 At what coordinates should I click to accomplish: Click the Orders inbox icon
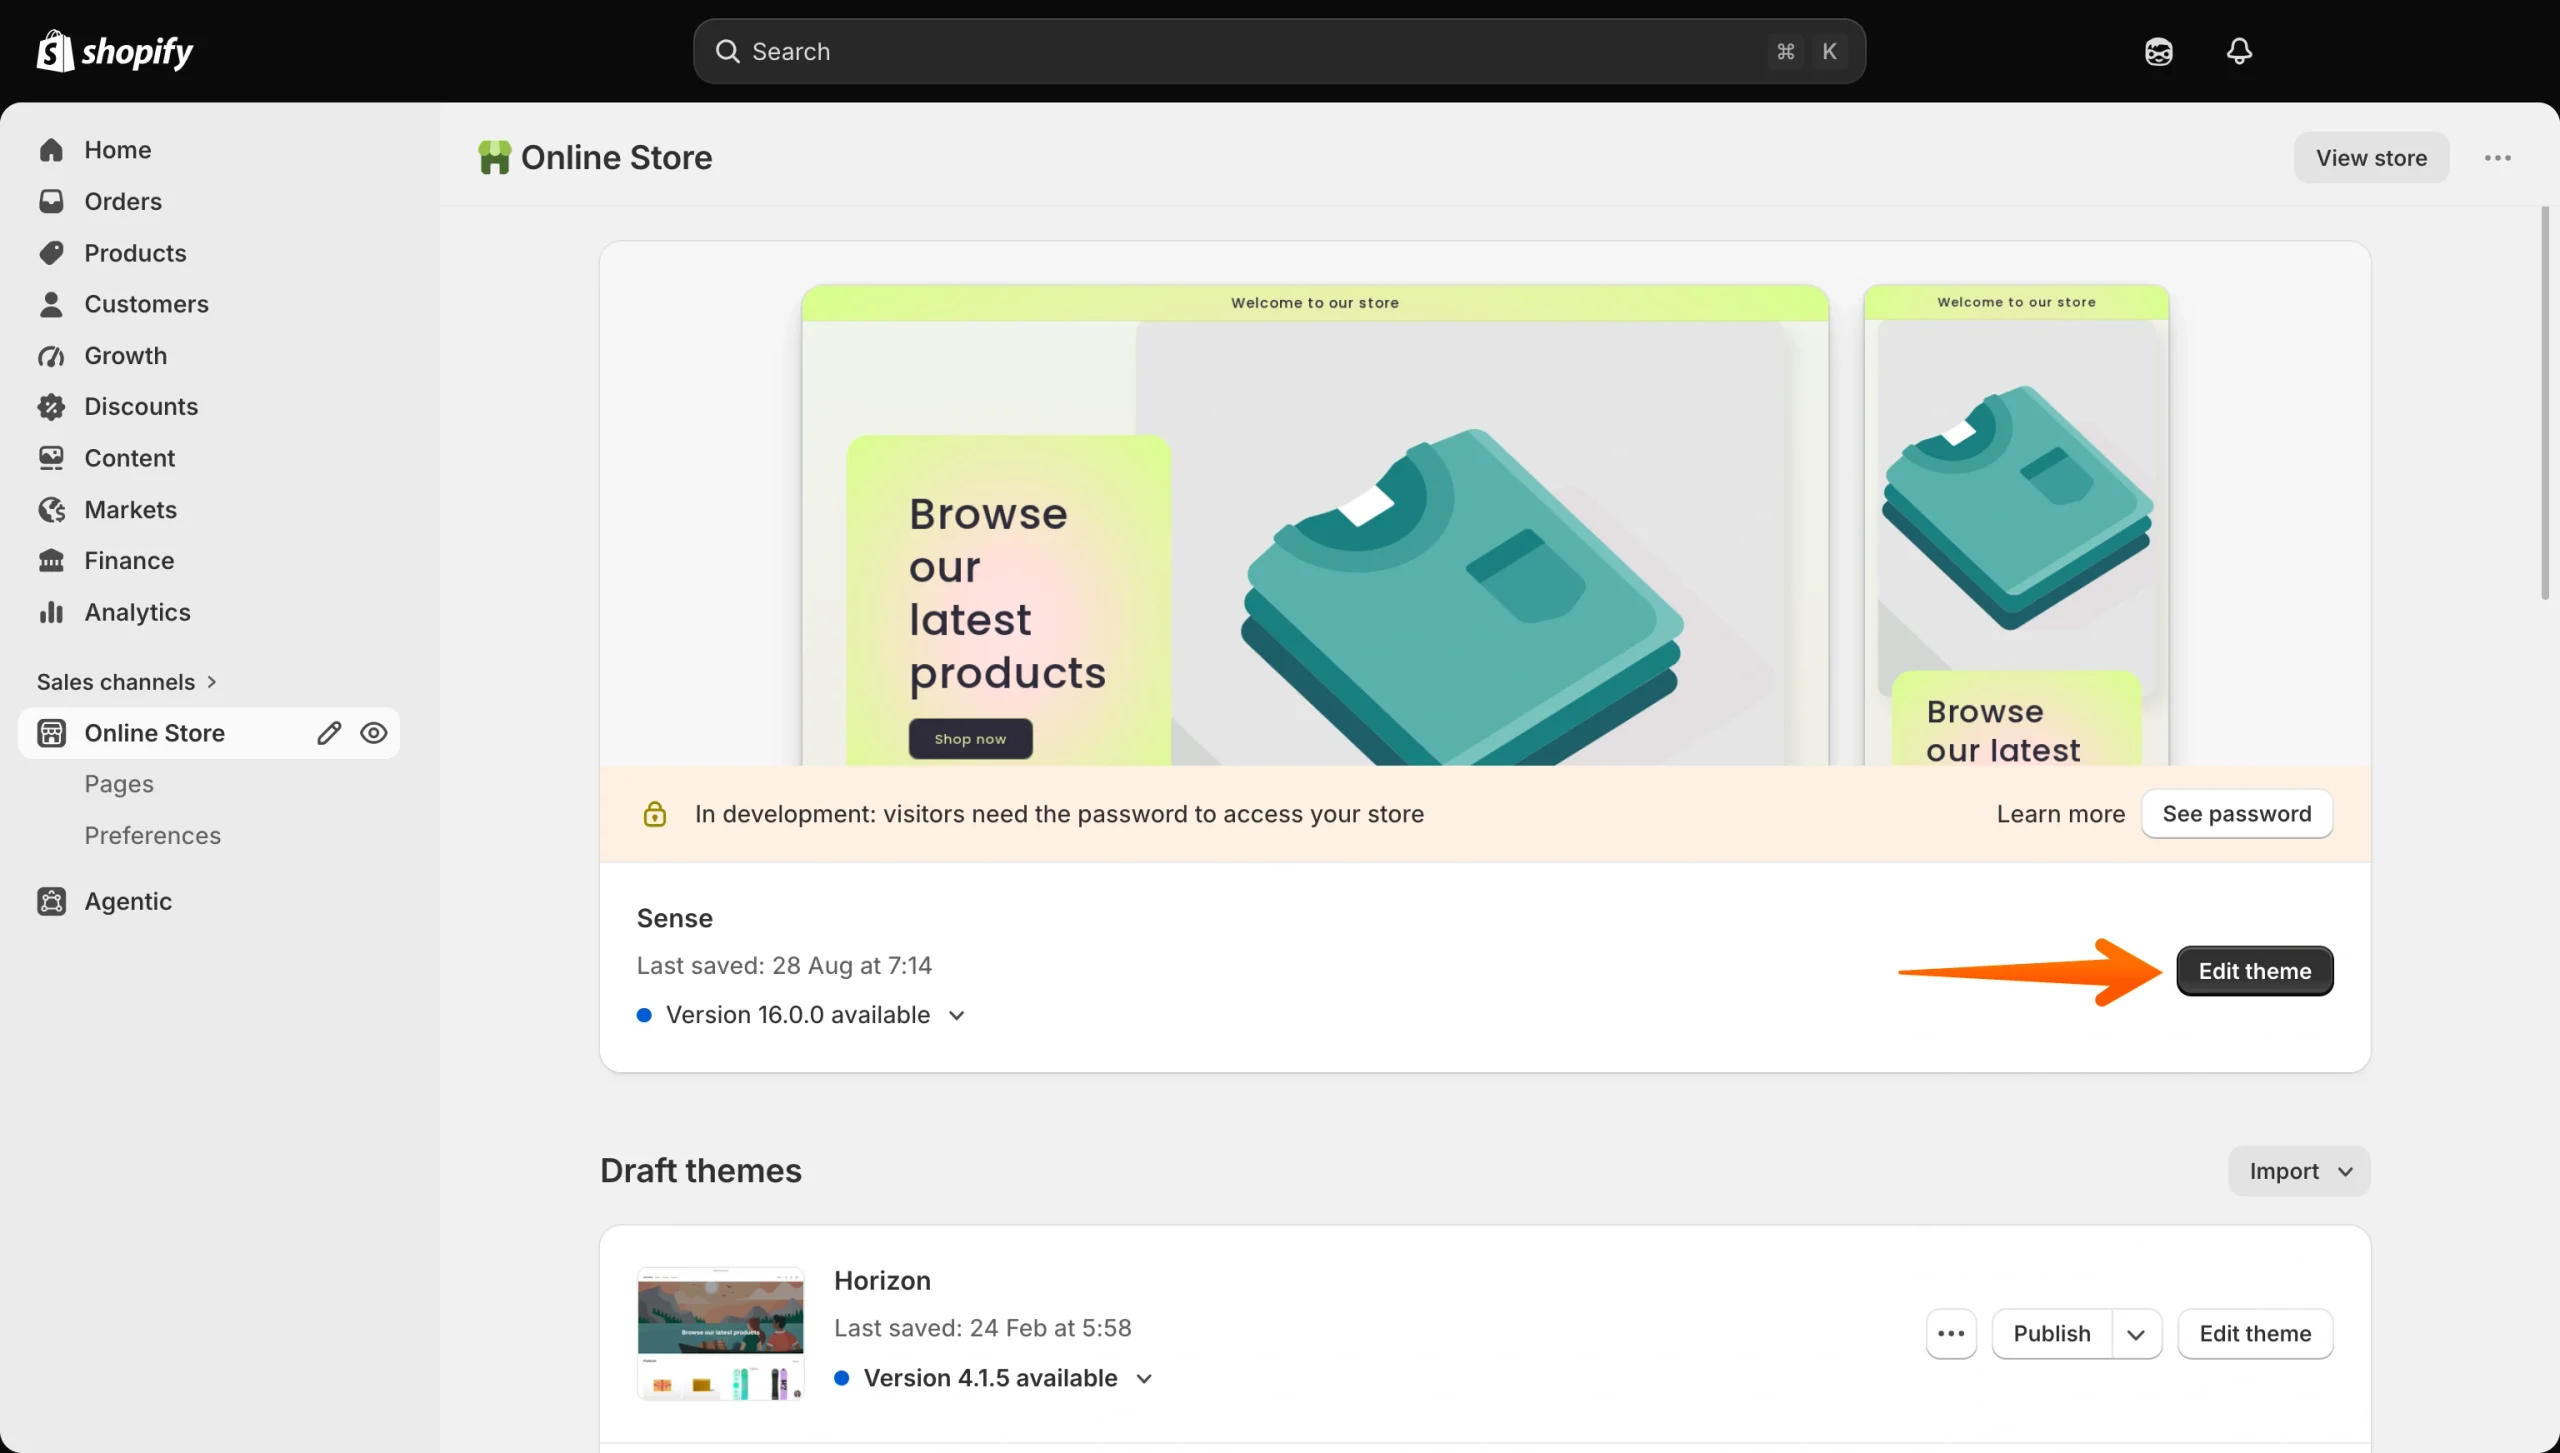[51, 201]
